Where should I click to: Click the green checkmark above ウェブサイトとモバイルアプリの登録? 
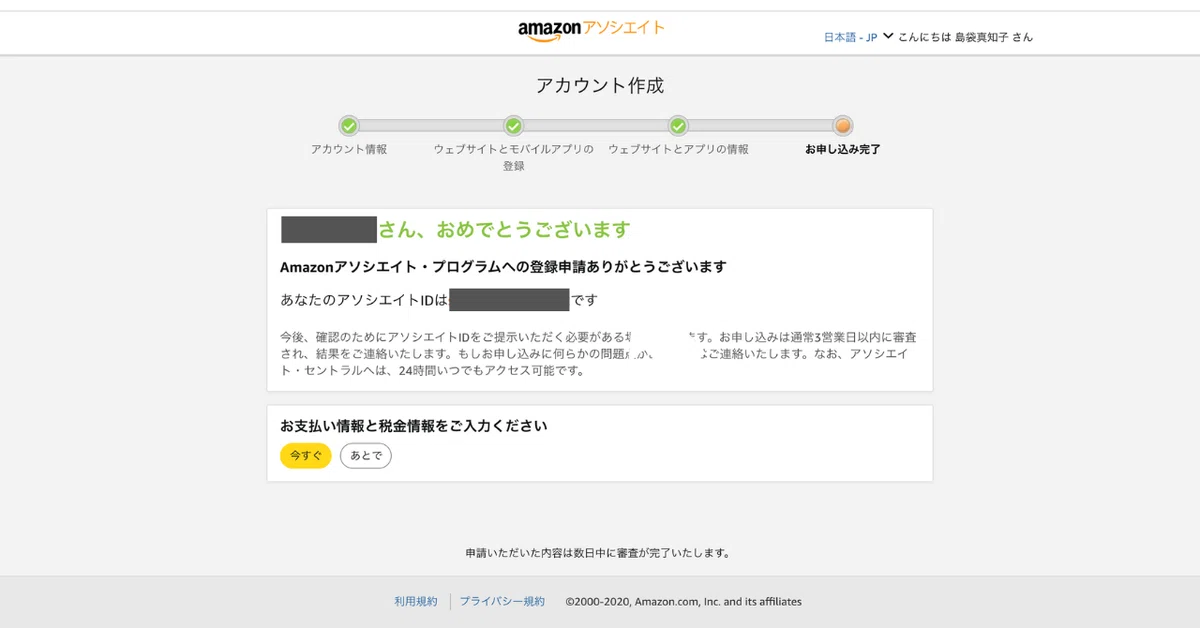(513, 126)
